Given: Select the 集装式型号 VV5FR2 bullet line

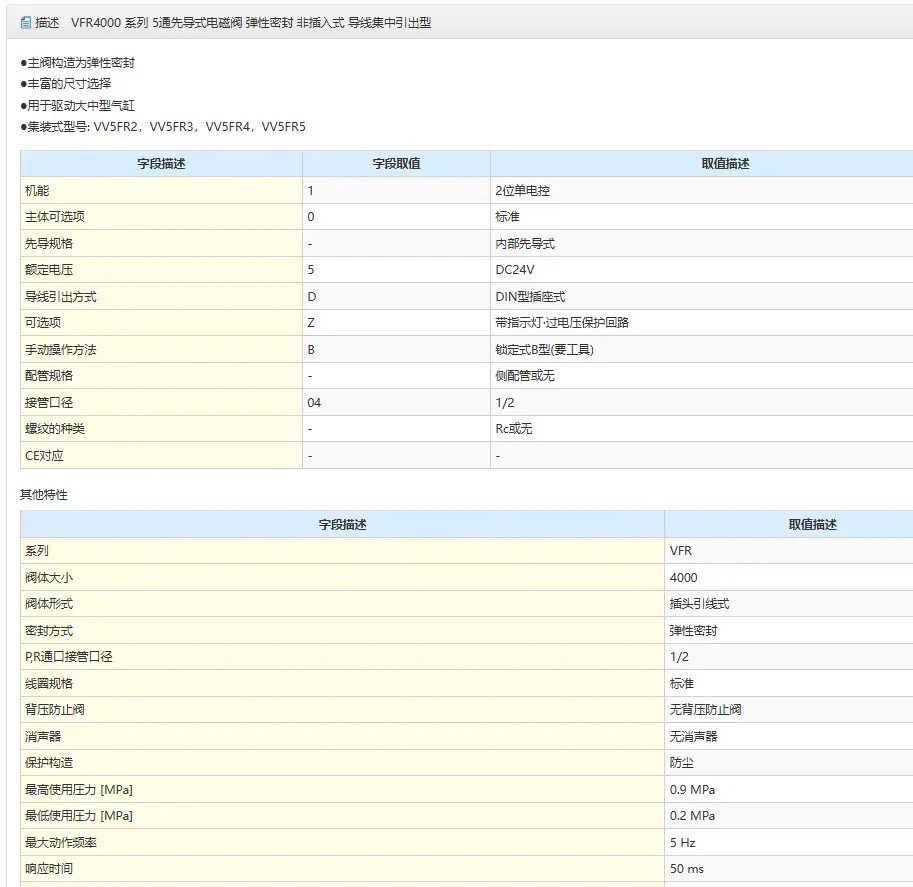Looking at the screenshot, I should (x=163, y=126).
